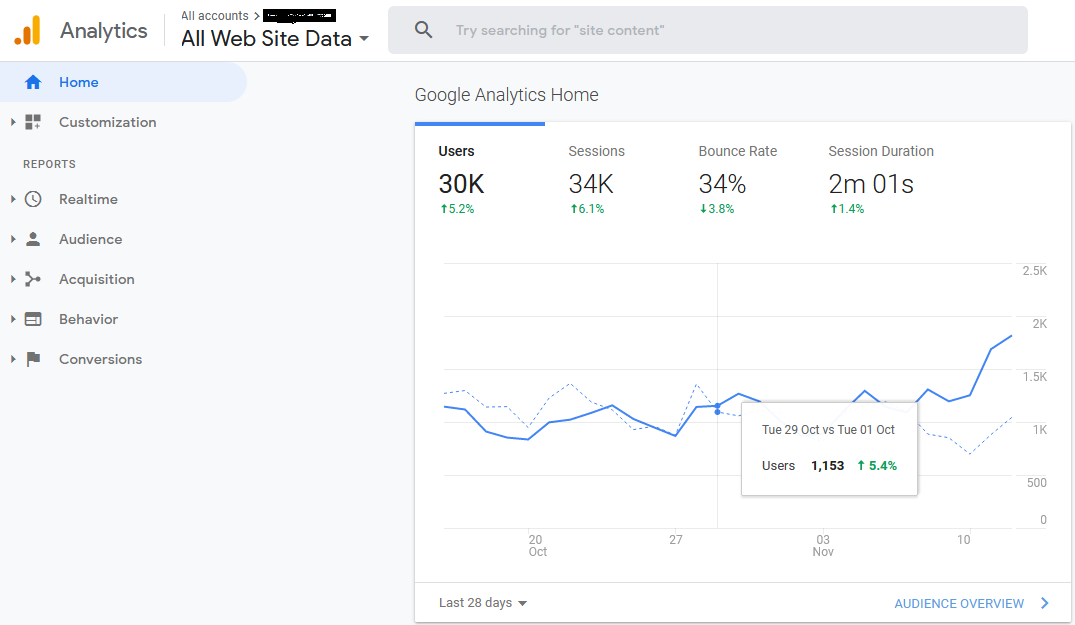Click the tooltip date Tue 29 Oct vs Tue 01 Oct
This screenshot has width=1075, height=625.
[x=828, y=430]
